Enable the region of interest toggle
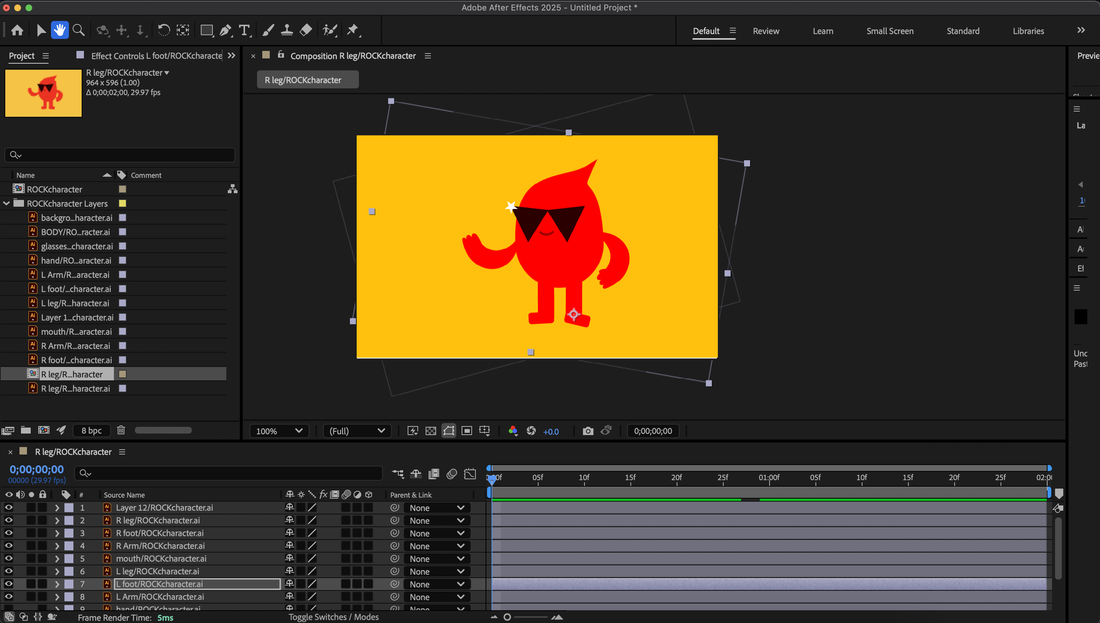Screen dimensions: 1100x623 [467, 431]
